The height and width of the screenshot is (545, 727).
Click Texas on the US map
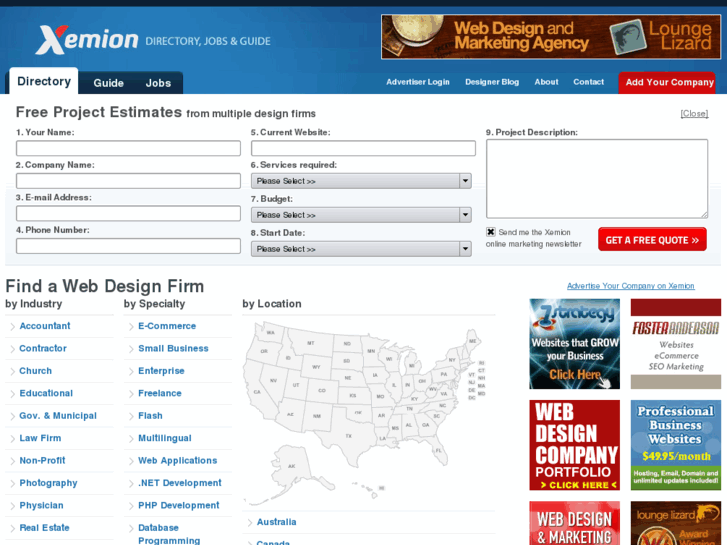tap(349, 435)
